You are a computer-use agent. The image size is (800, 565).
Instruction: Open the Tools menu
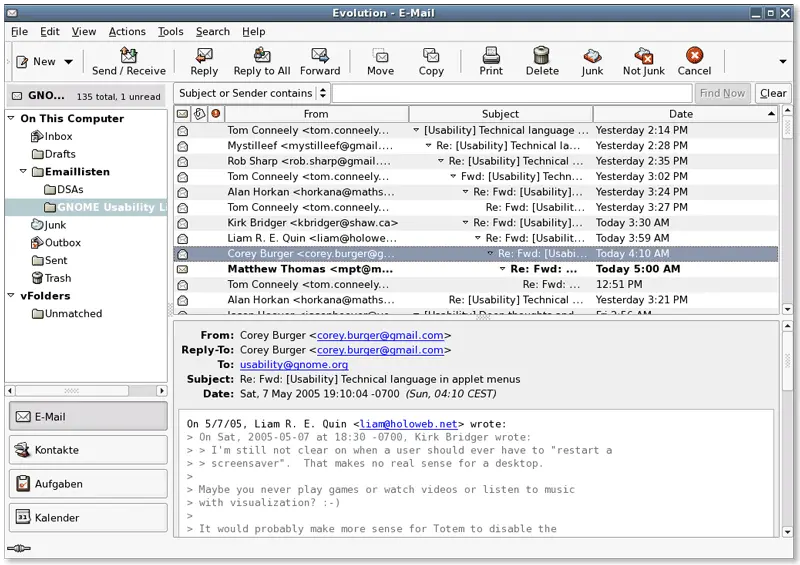(170, 32)
